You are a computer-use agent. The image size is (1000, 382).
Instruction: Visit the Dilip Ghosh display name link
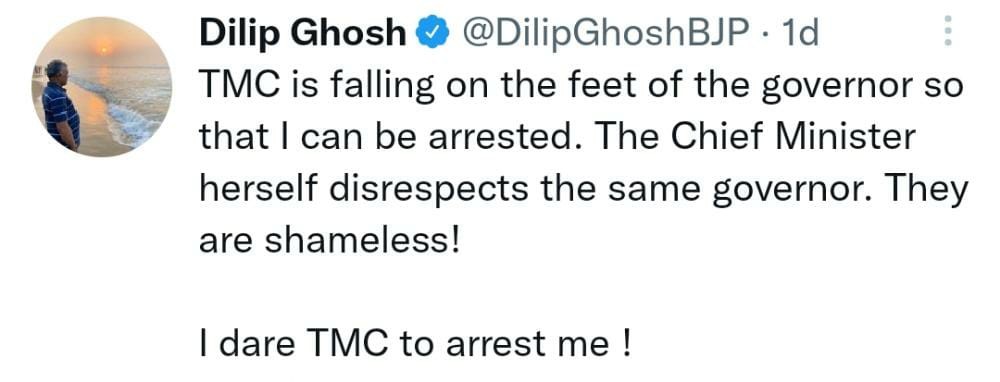[303, 33]
